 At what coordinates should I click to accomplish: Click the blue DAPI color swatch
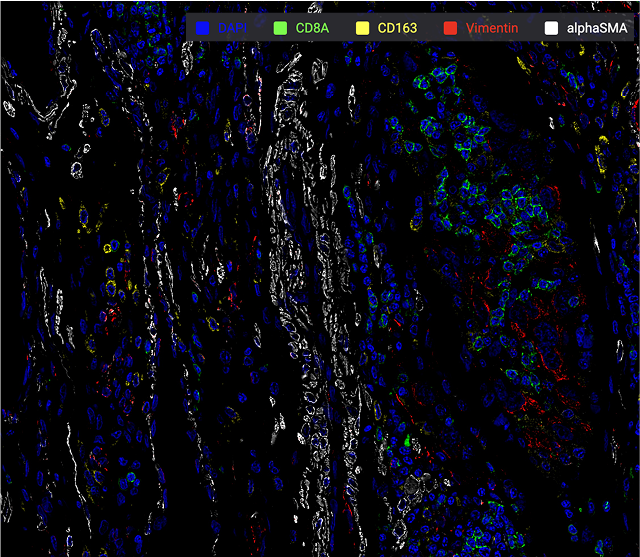205,28
